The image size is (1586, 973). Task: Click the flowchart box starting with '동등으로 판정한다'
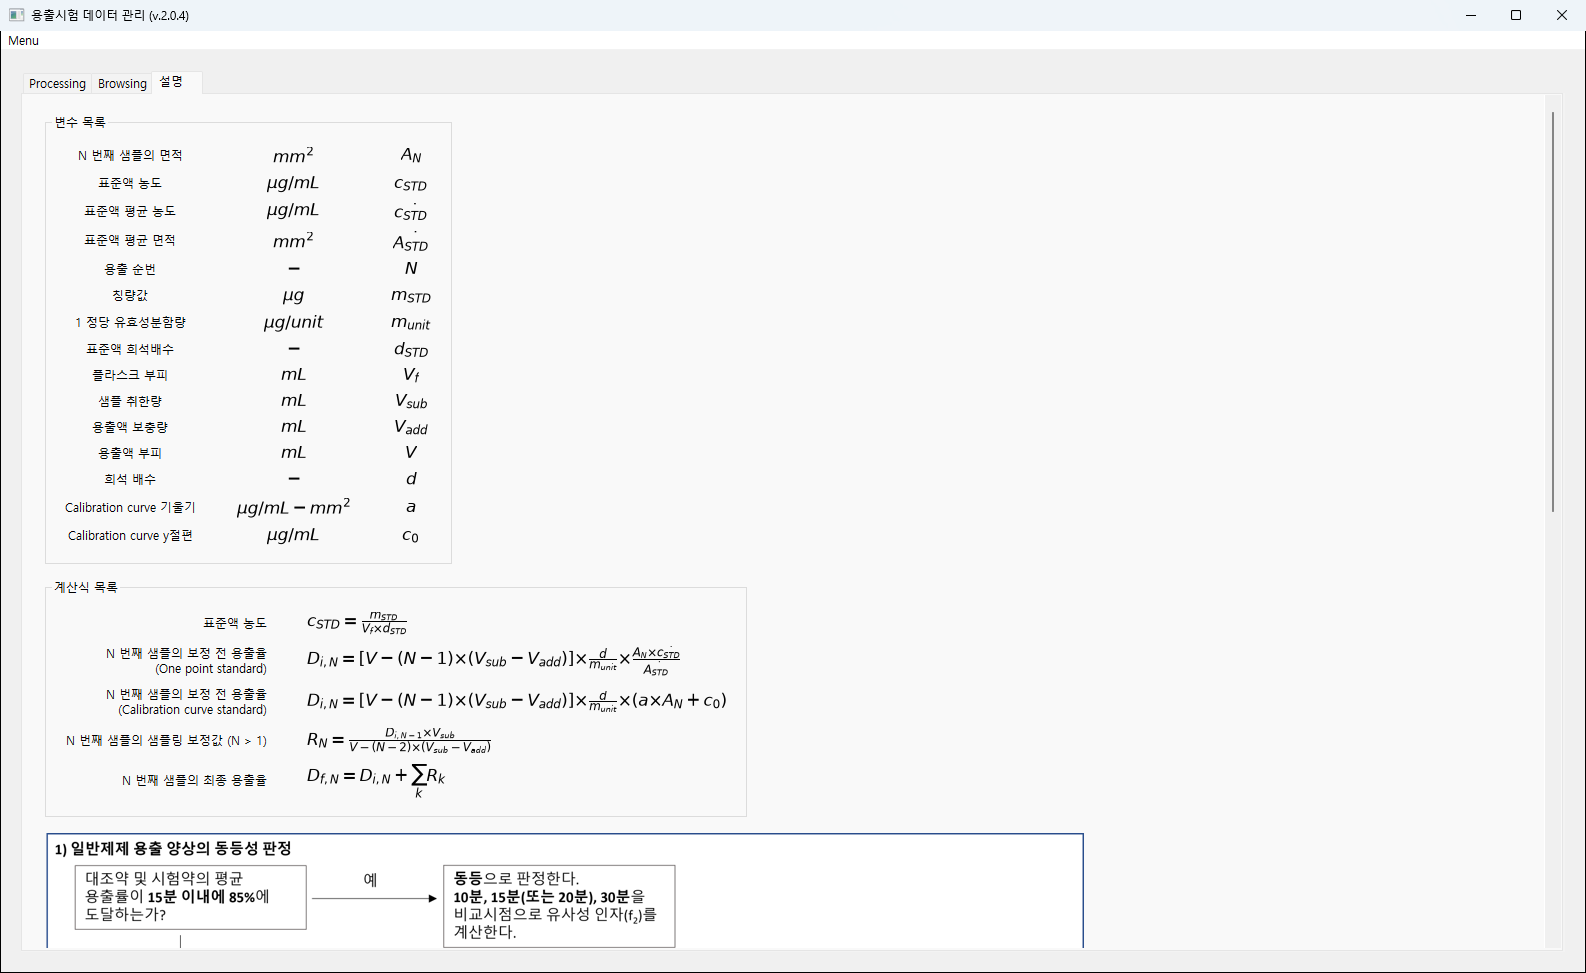click(x=559, y=906)
